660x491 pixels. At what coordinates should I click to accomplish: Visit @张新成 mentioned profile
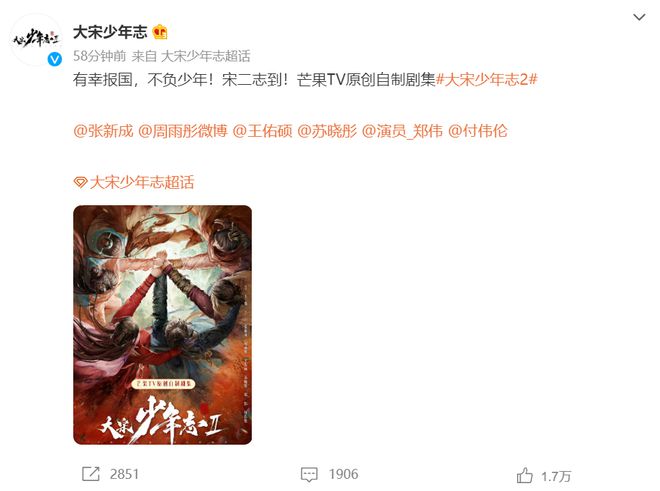click(103, 131)
